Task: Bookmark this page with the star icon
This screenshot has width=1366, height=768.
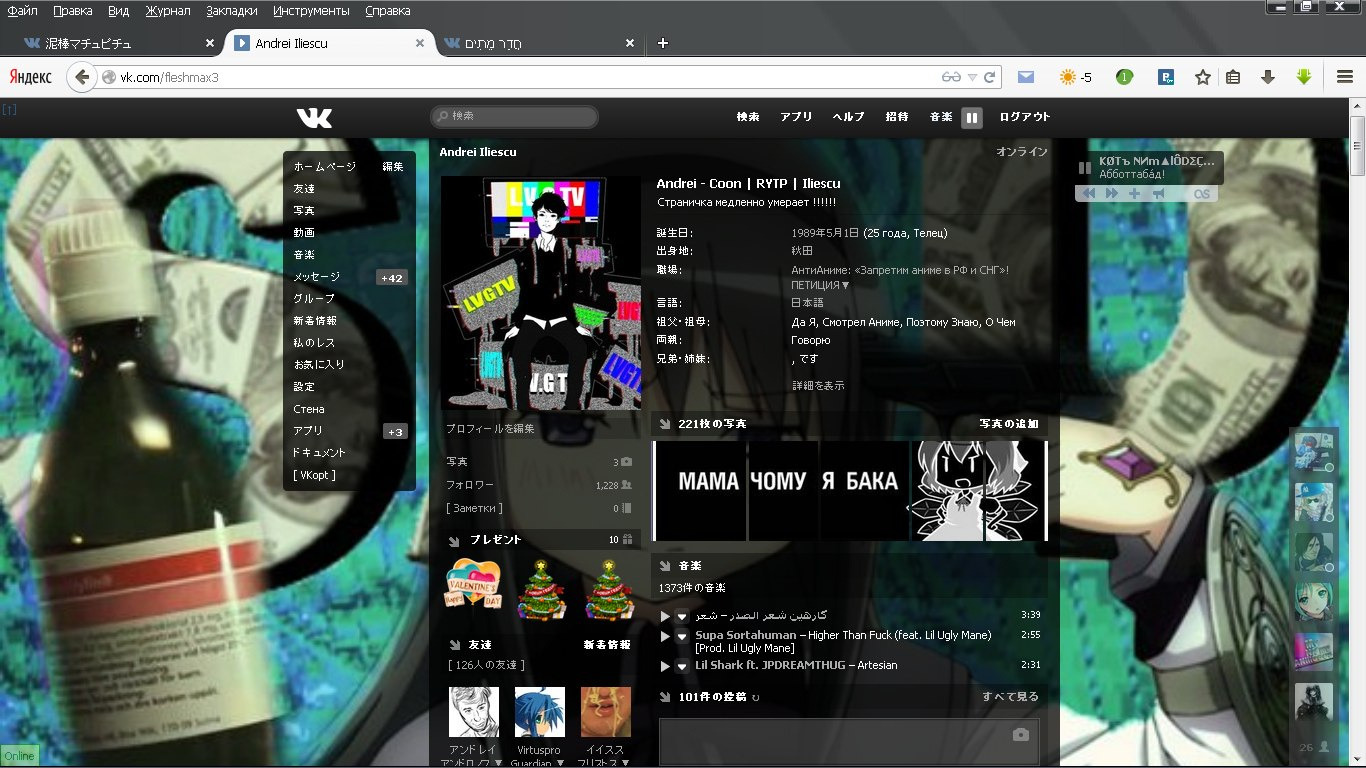Action: click(x=1202, y=77)
